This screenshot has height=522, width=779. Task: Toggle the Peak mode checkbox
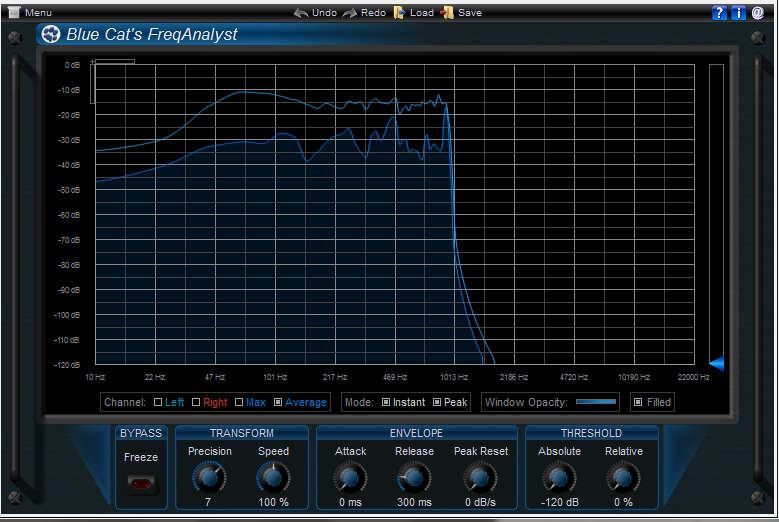[437, 402]
